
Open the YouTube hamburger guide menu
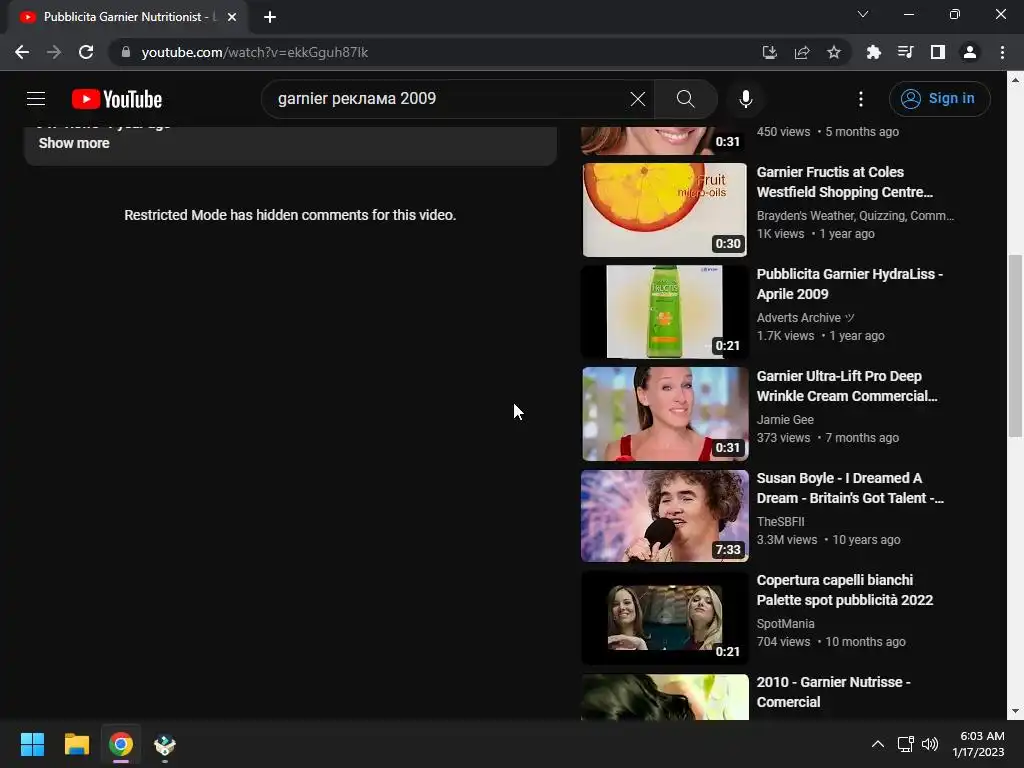click(x=36, y=99)
